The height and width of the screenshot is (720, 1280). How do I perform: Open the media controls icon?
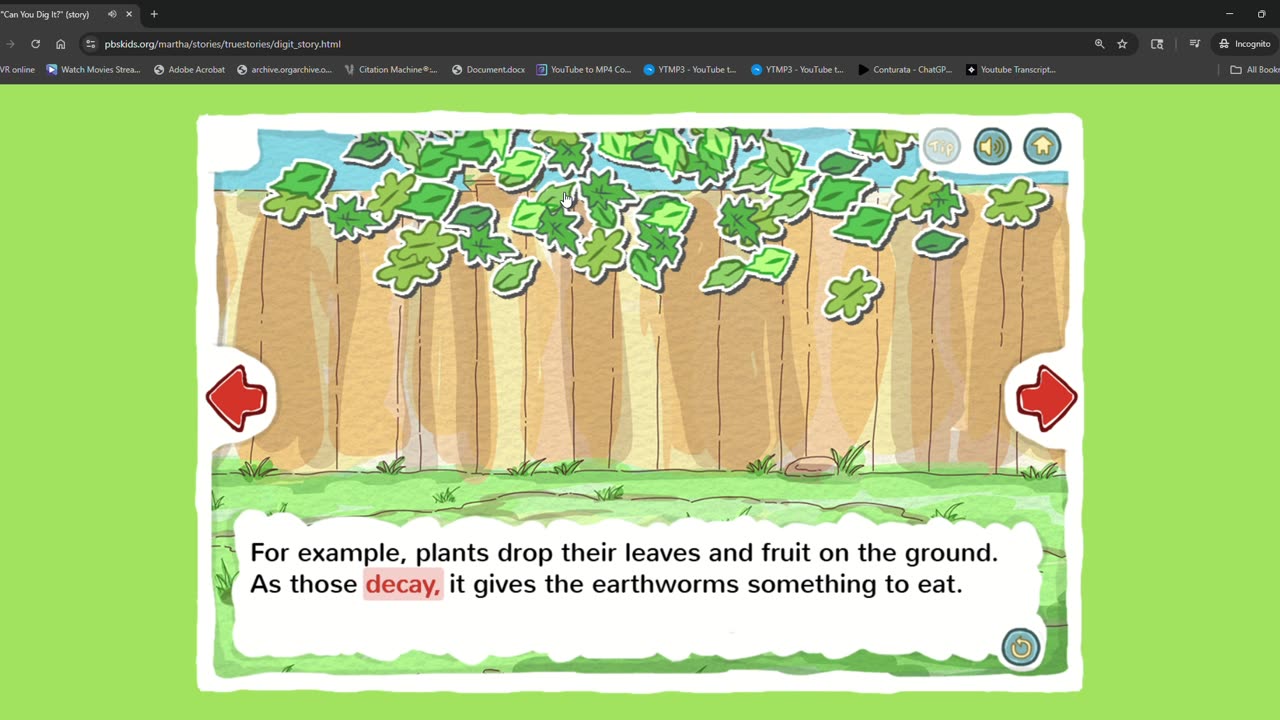1194,44
